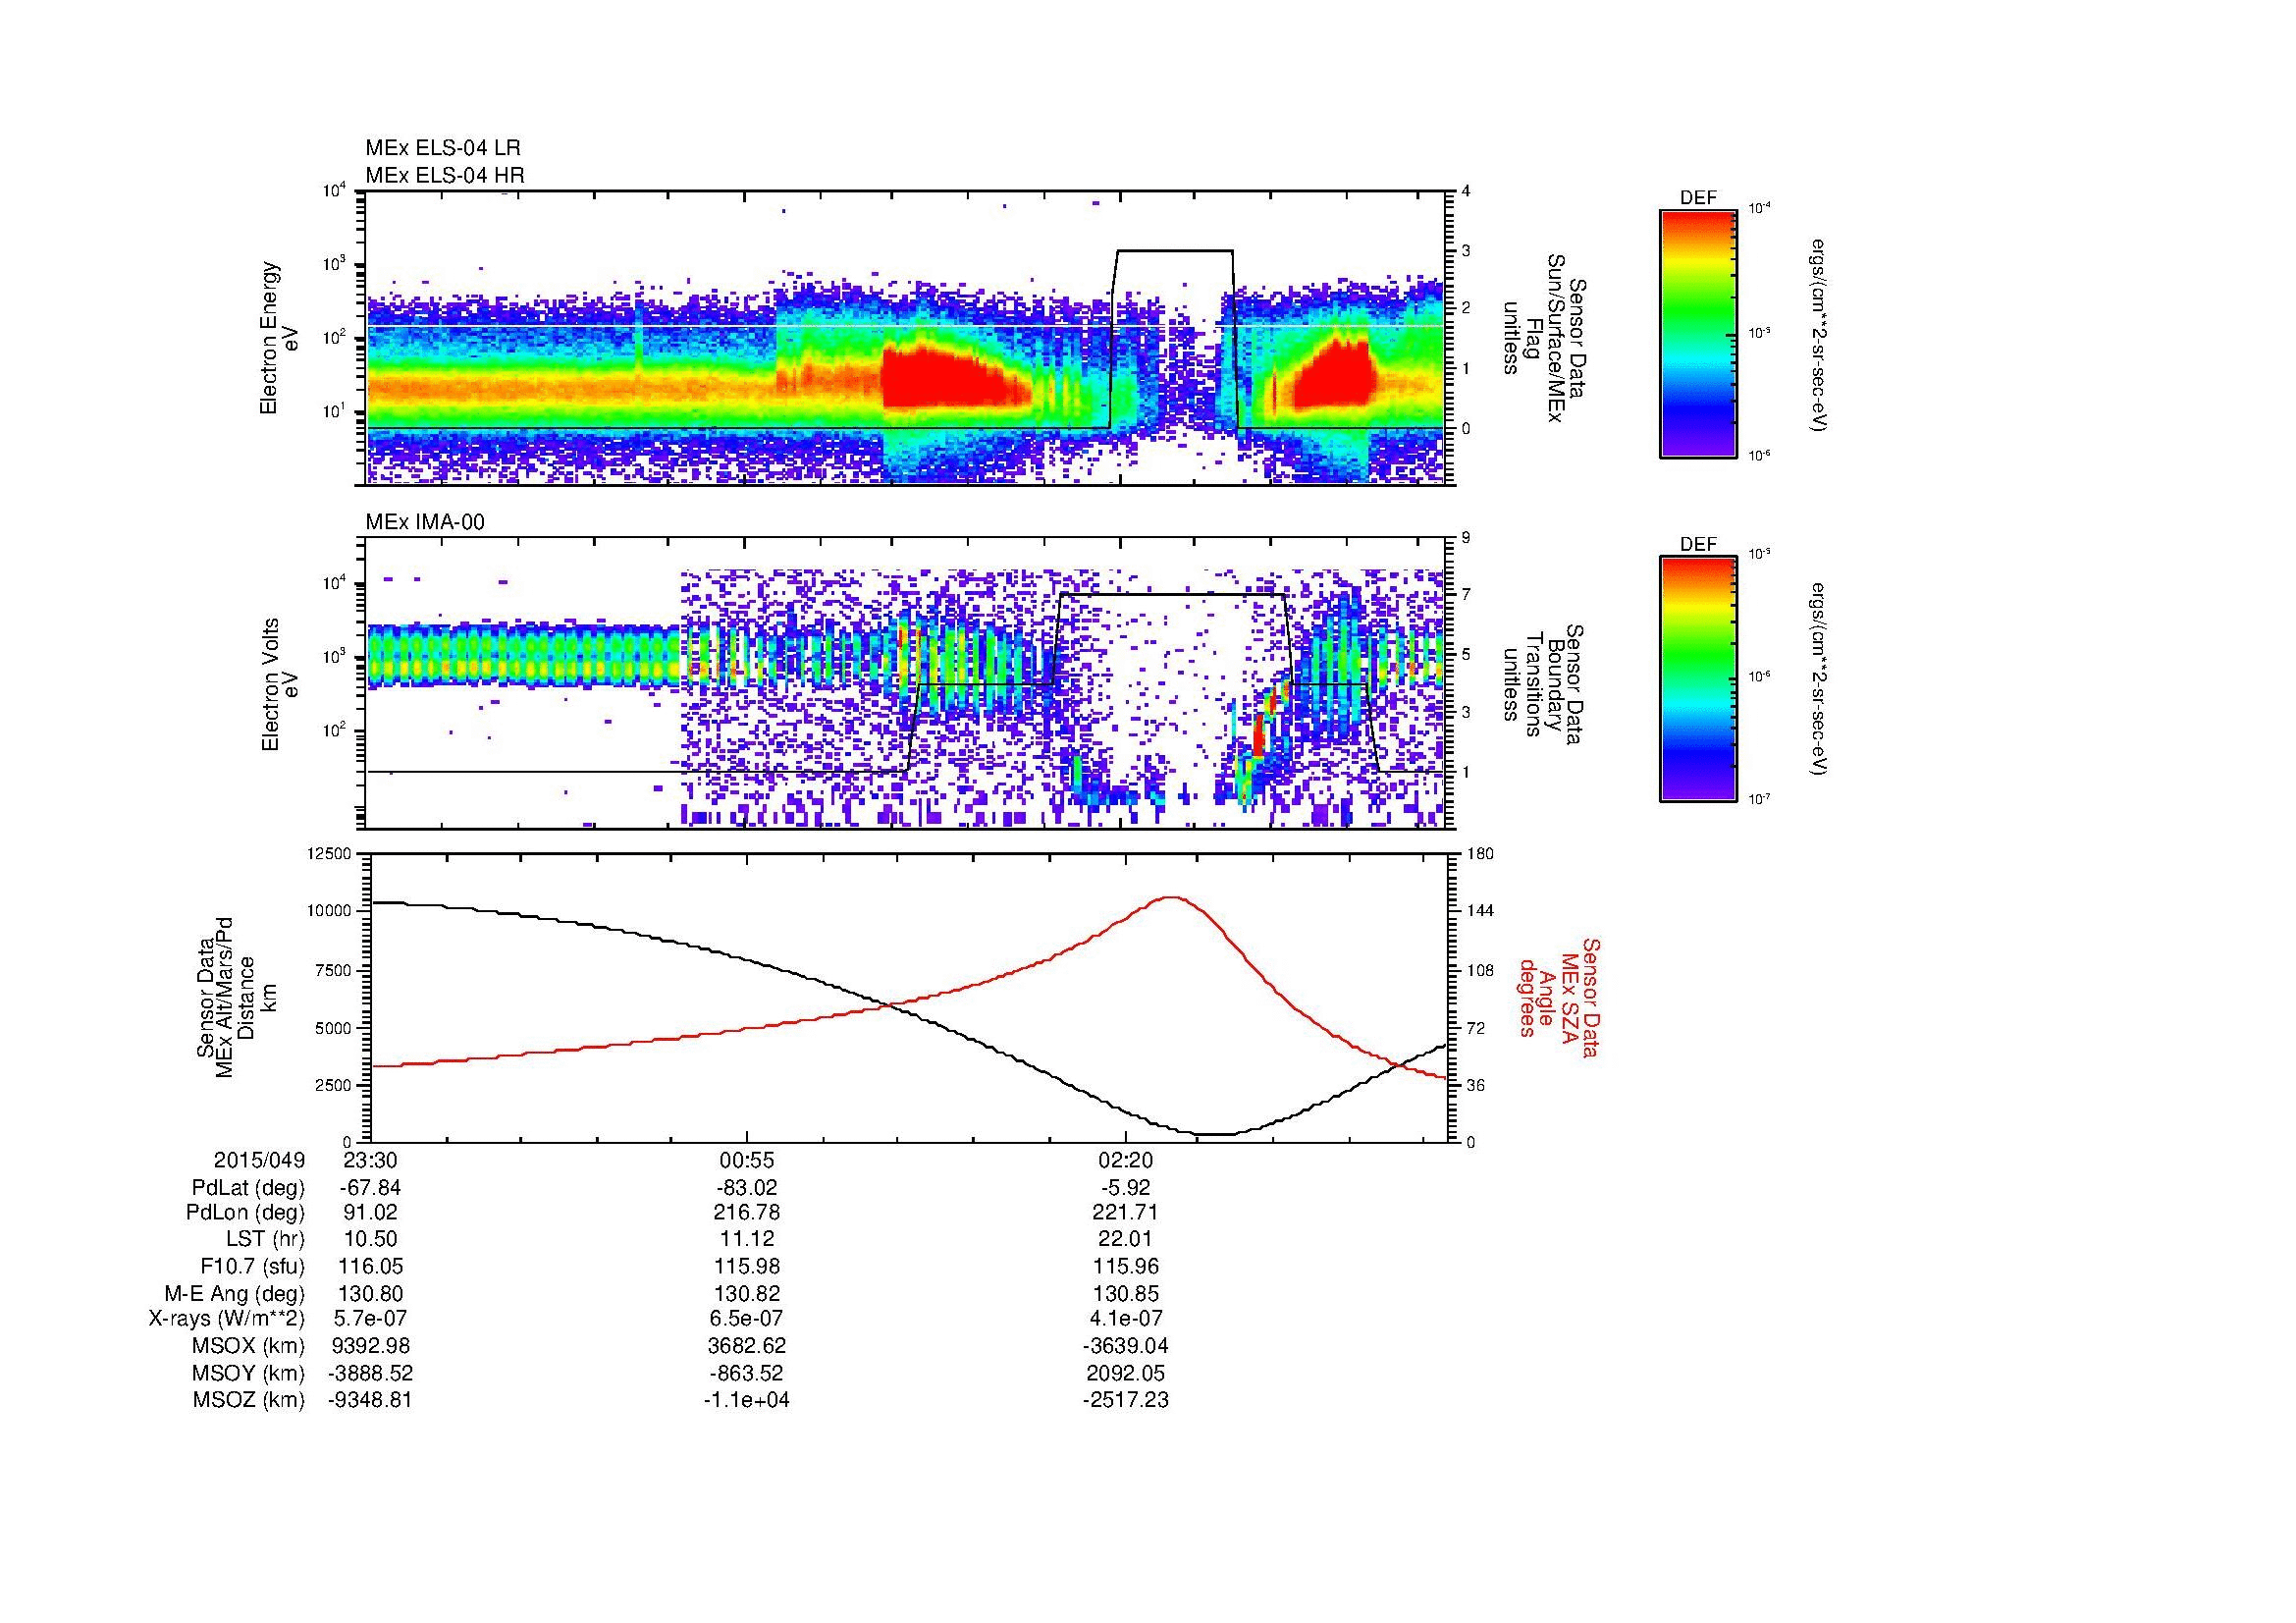The height and width of the screenshot is (1623, 2296).
Task: Click the PdLon value '216.78'
Action: [747, 1213]
